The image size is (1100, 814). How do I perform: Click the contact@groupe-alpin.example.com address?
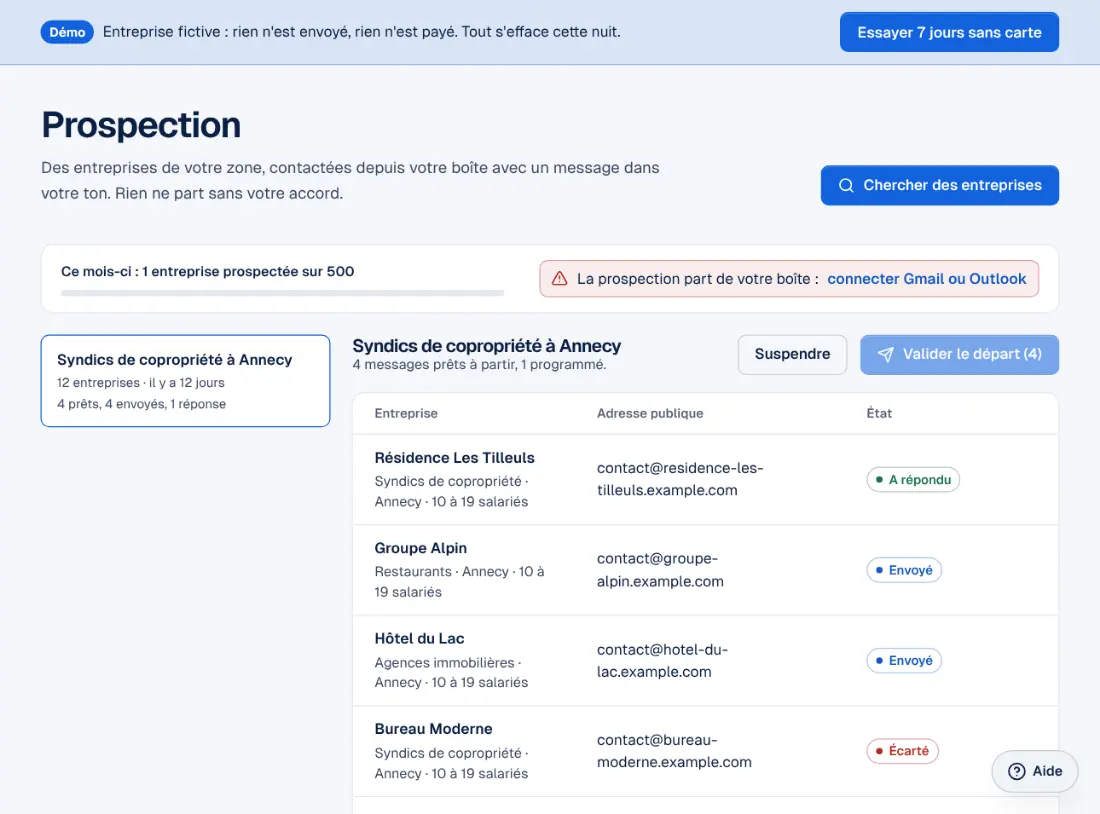(659, 570)
